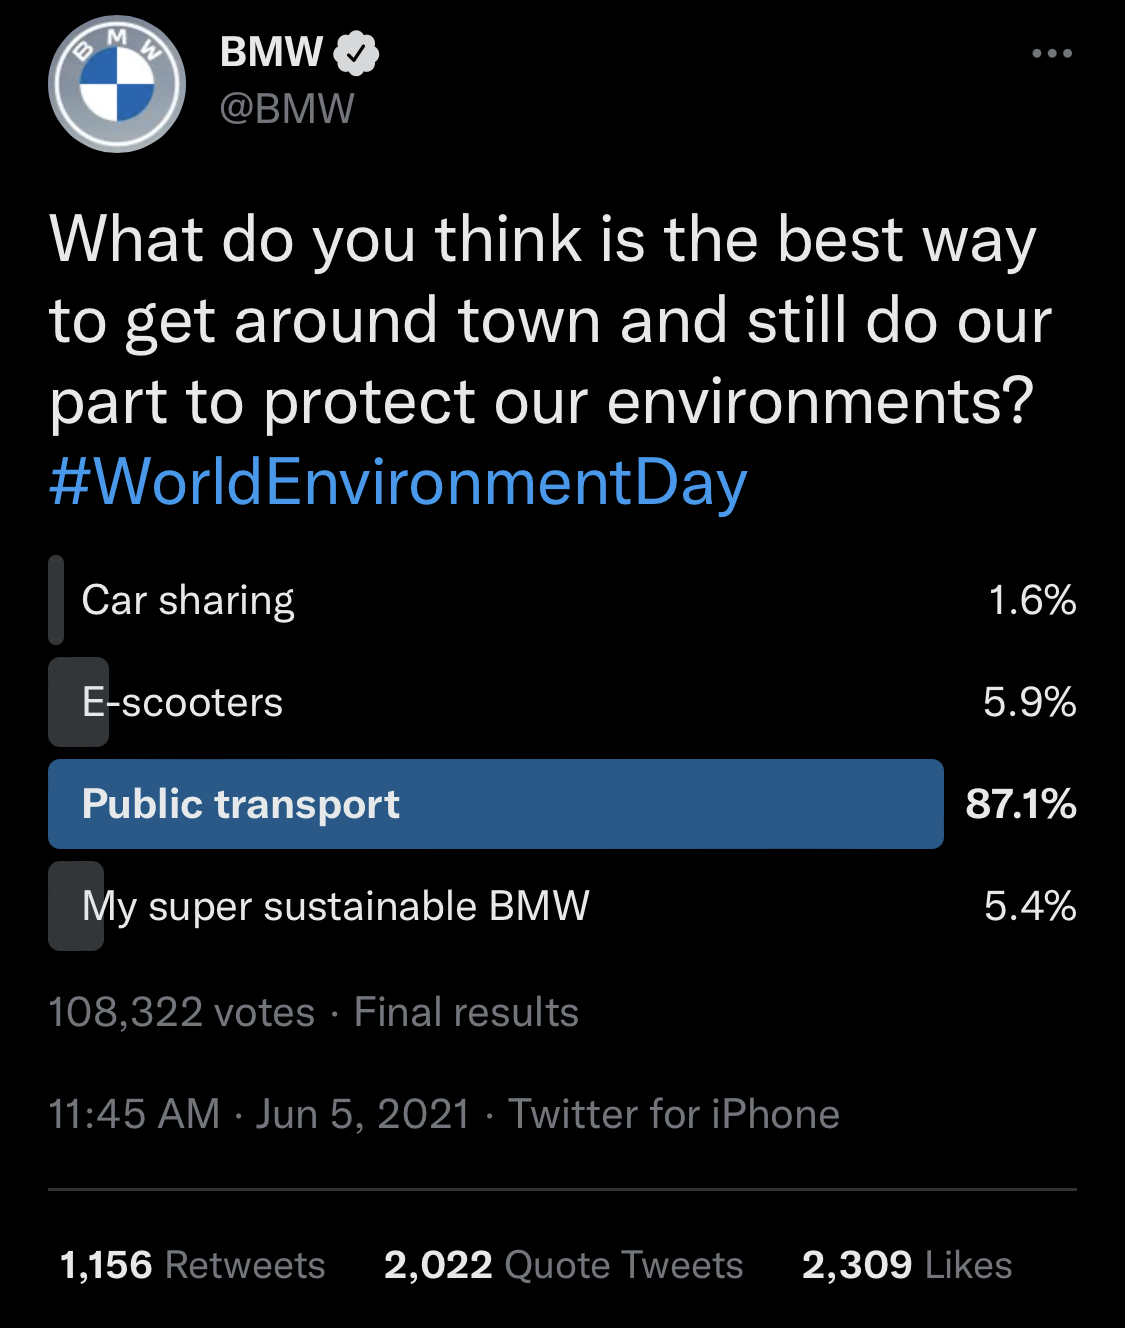
Task: Open the three-dot more options menu
Action: (1052, 53)
